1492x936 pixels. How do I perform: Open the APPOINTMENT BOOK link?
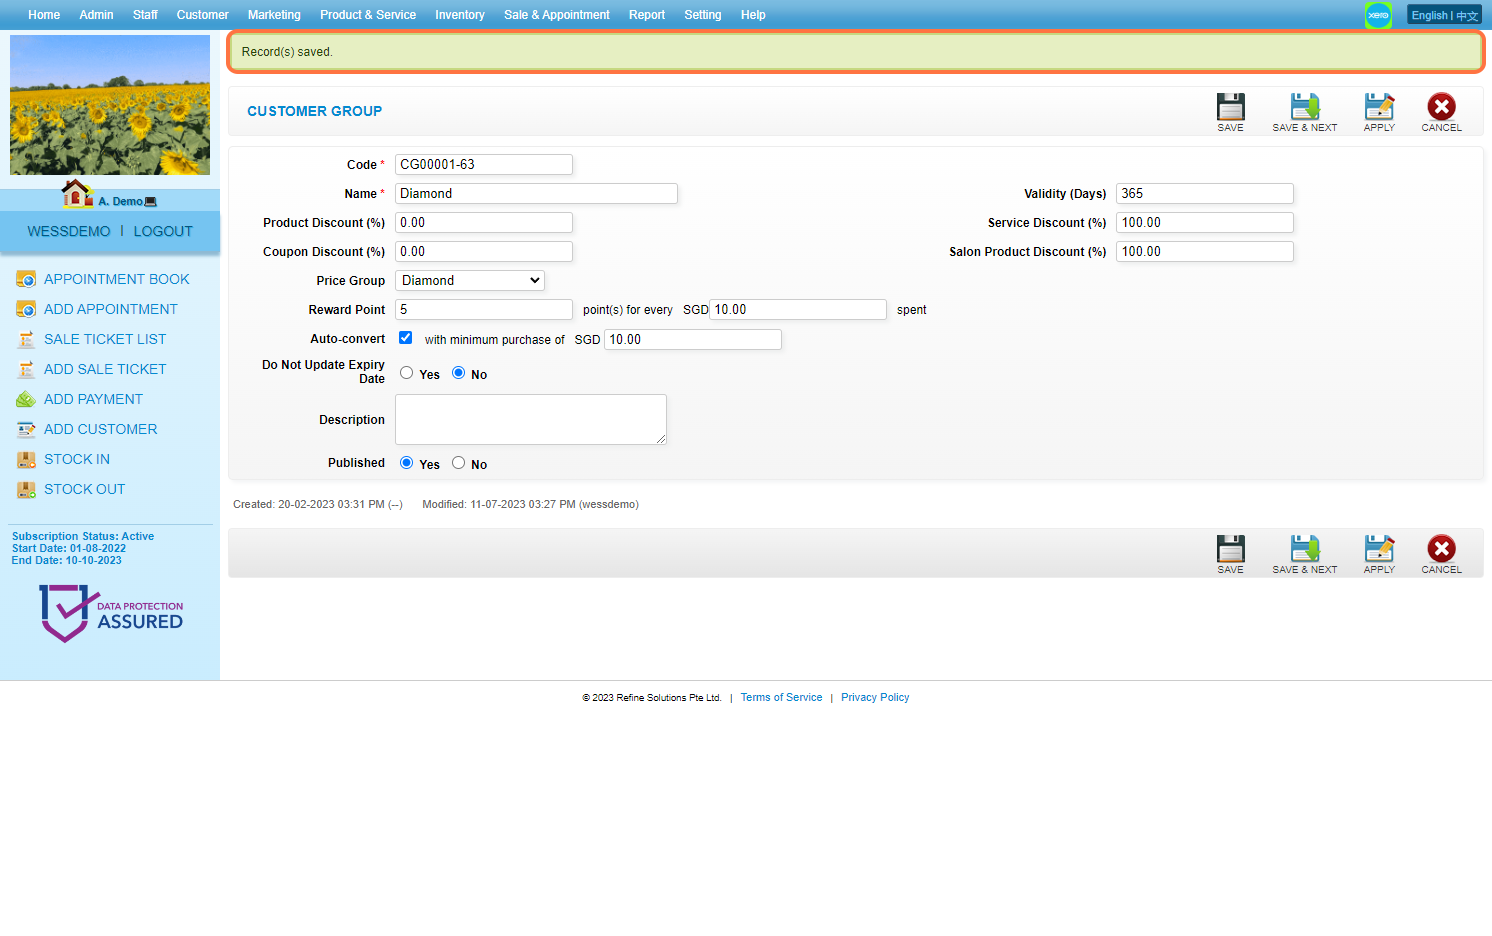(117, 279)
